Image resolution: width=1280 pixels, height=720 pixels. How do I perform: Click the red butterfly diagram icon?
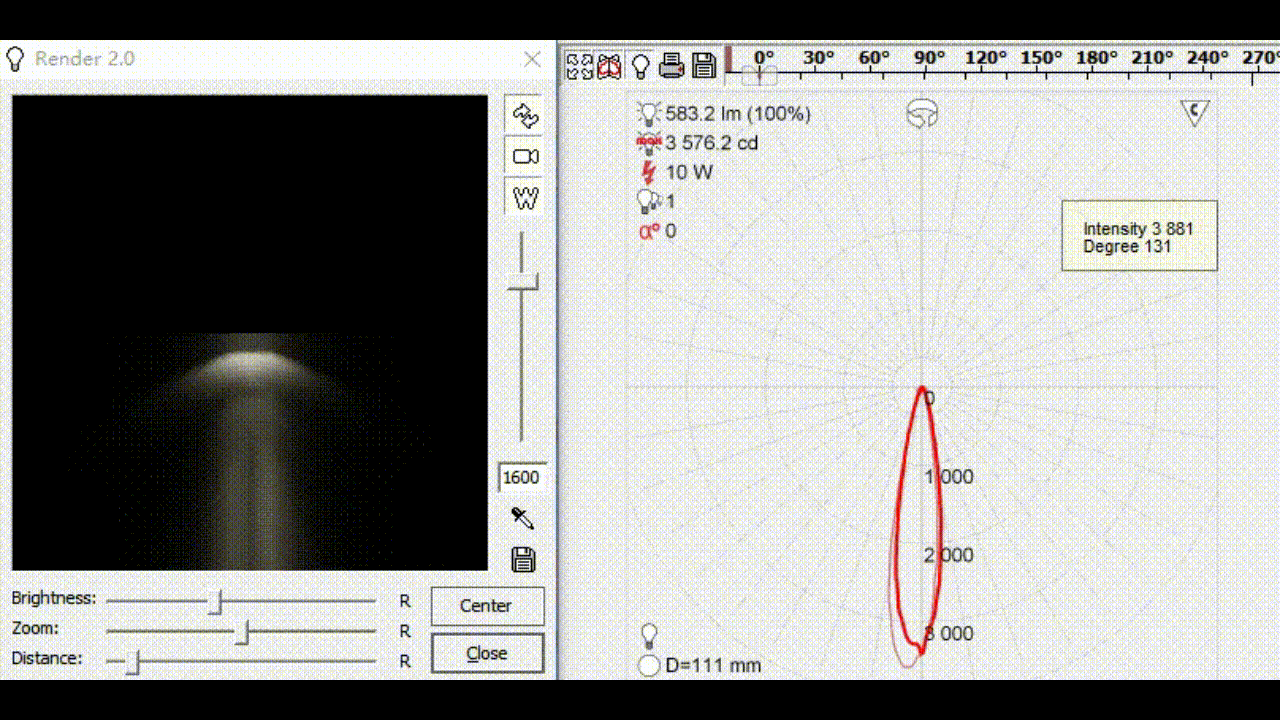609,65
